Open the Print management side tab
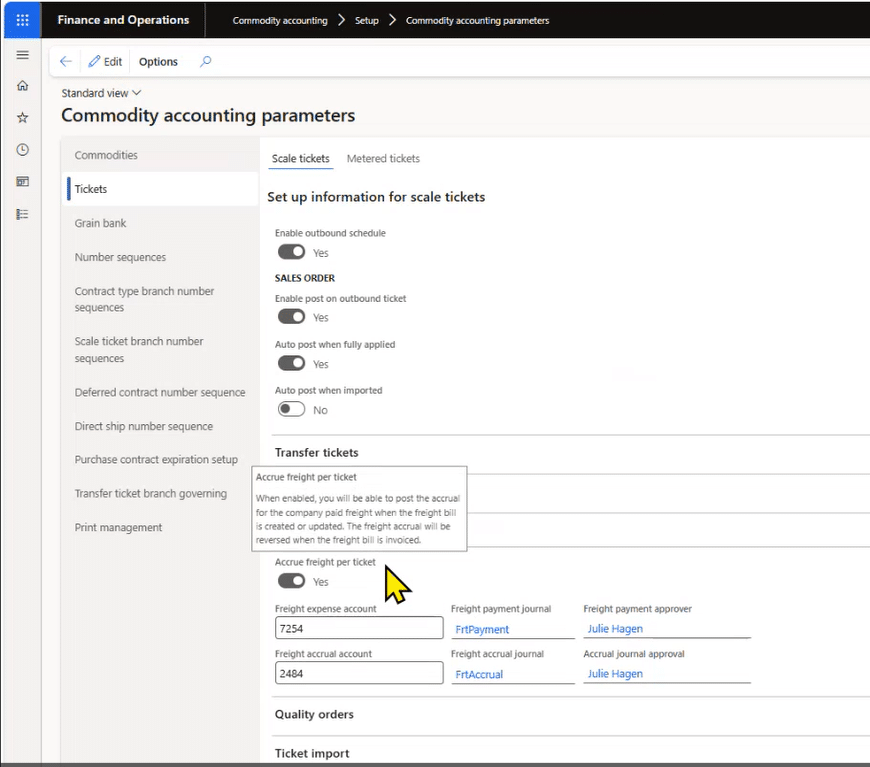 point(160,527)
